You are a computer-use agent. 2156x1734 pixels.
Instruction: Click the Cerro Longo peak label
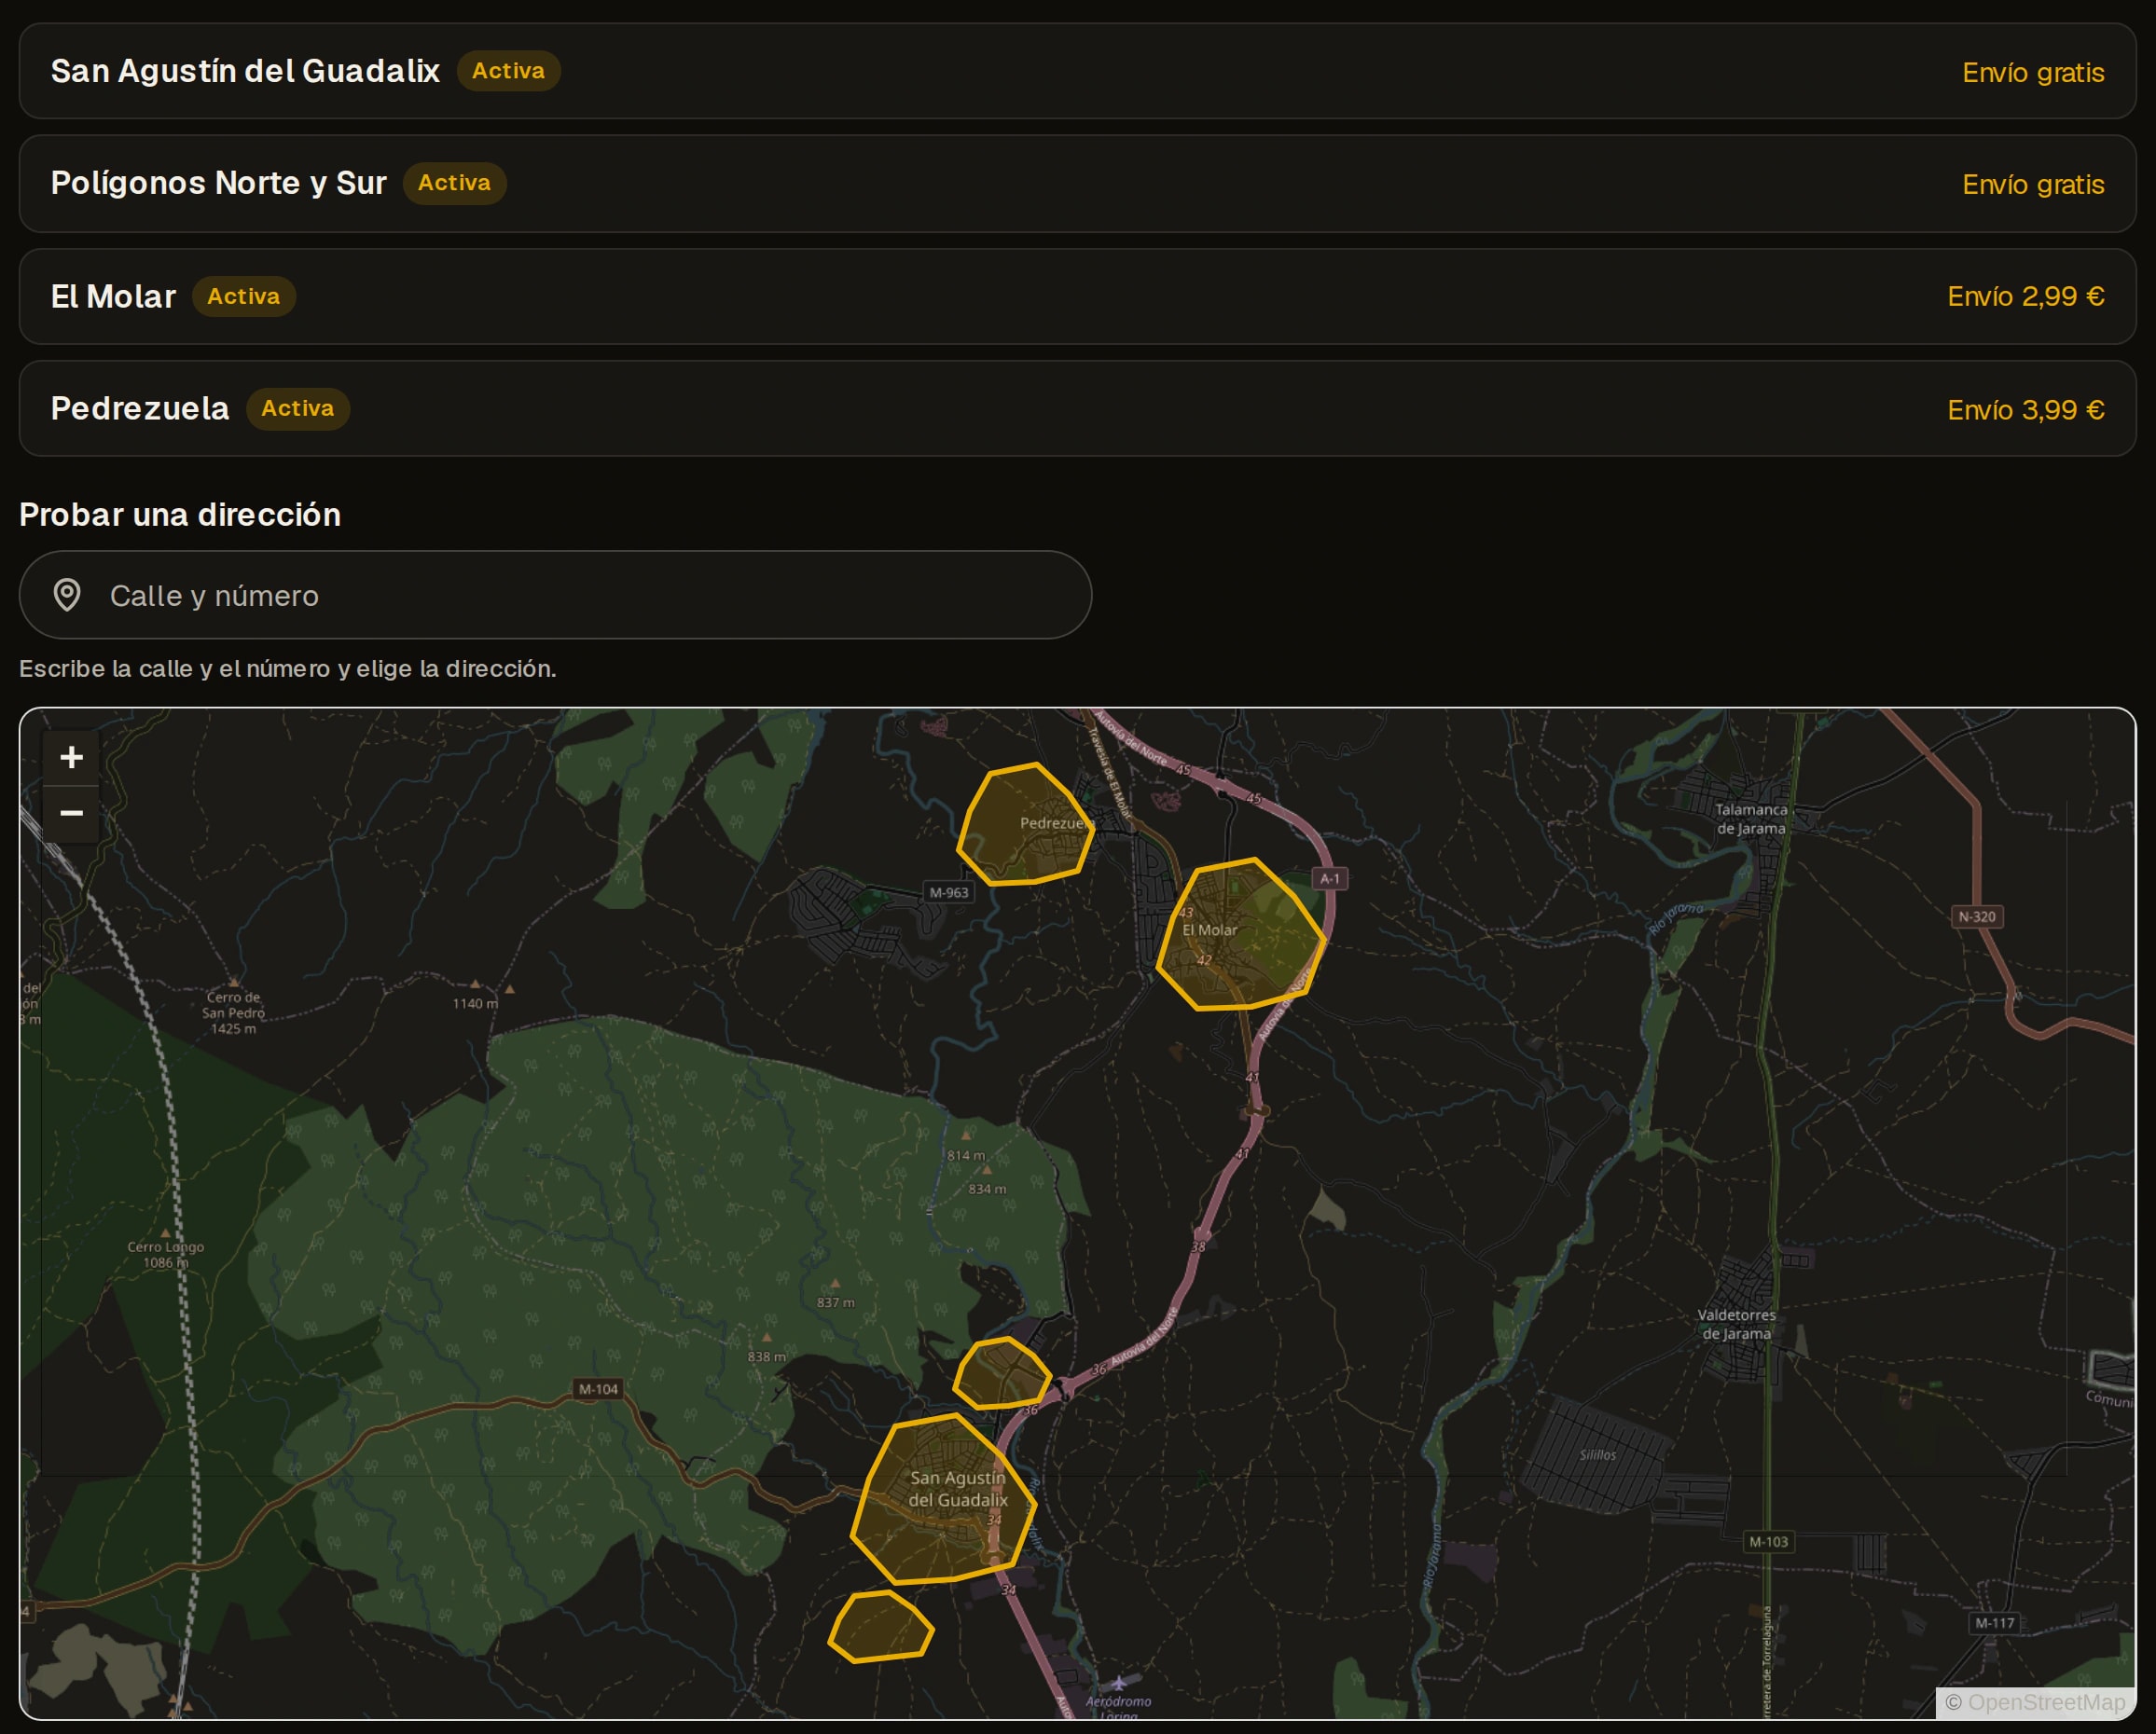coord(165,1254)
